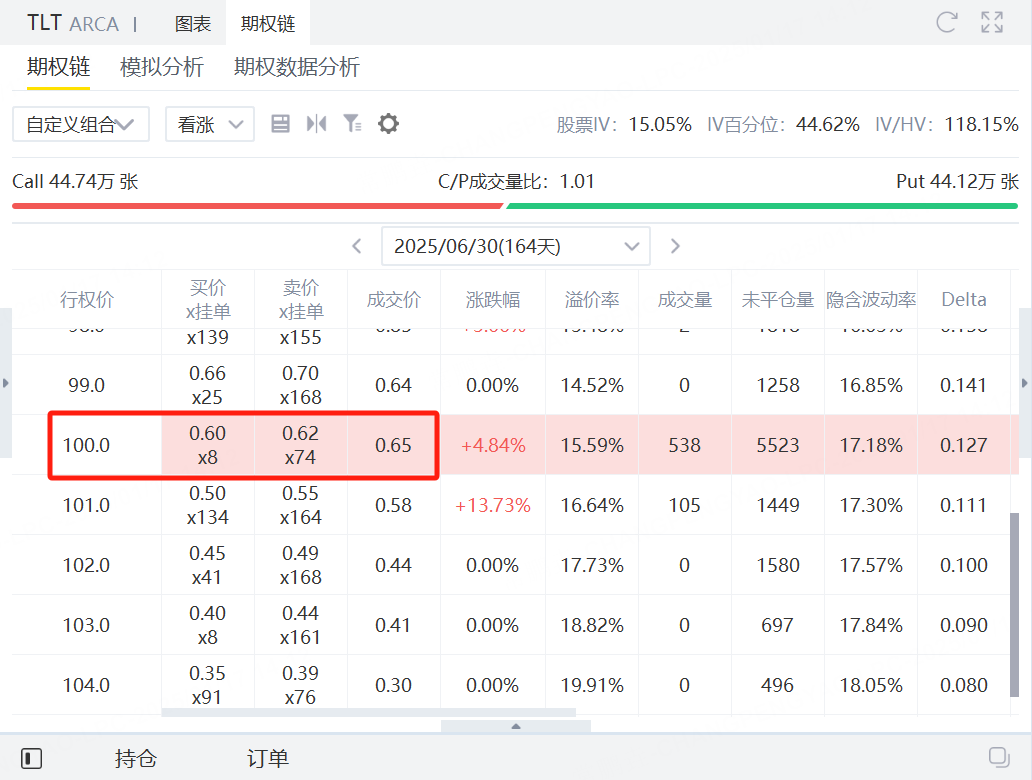Sort by 涨跌幅 column header
This screenshot has height=780, width=1032.
pos(493,299)
